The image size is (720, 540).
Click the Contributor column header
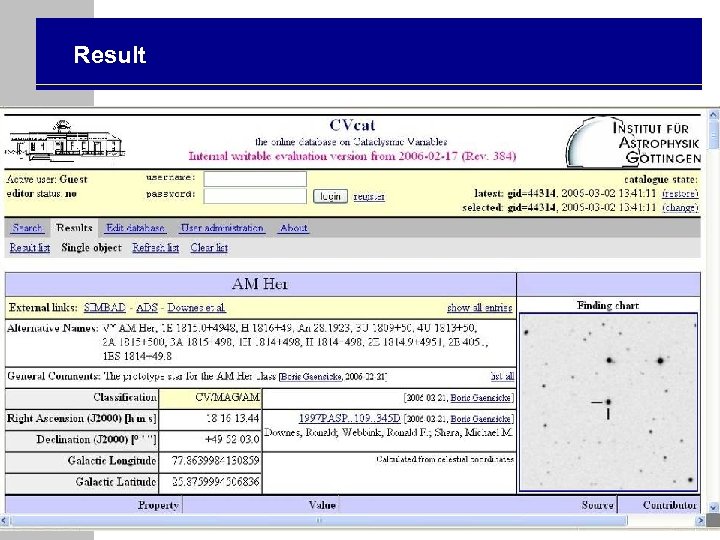pyautogui.click(x=669, y=505)
